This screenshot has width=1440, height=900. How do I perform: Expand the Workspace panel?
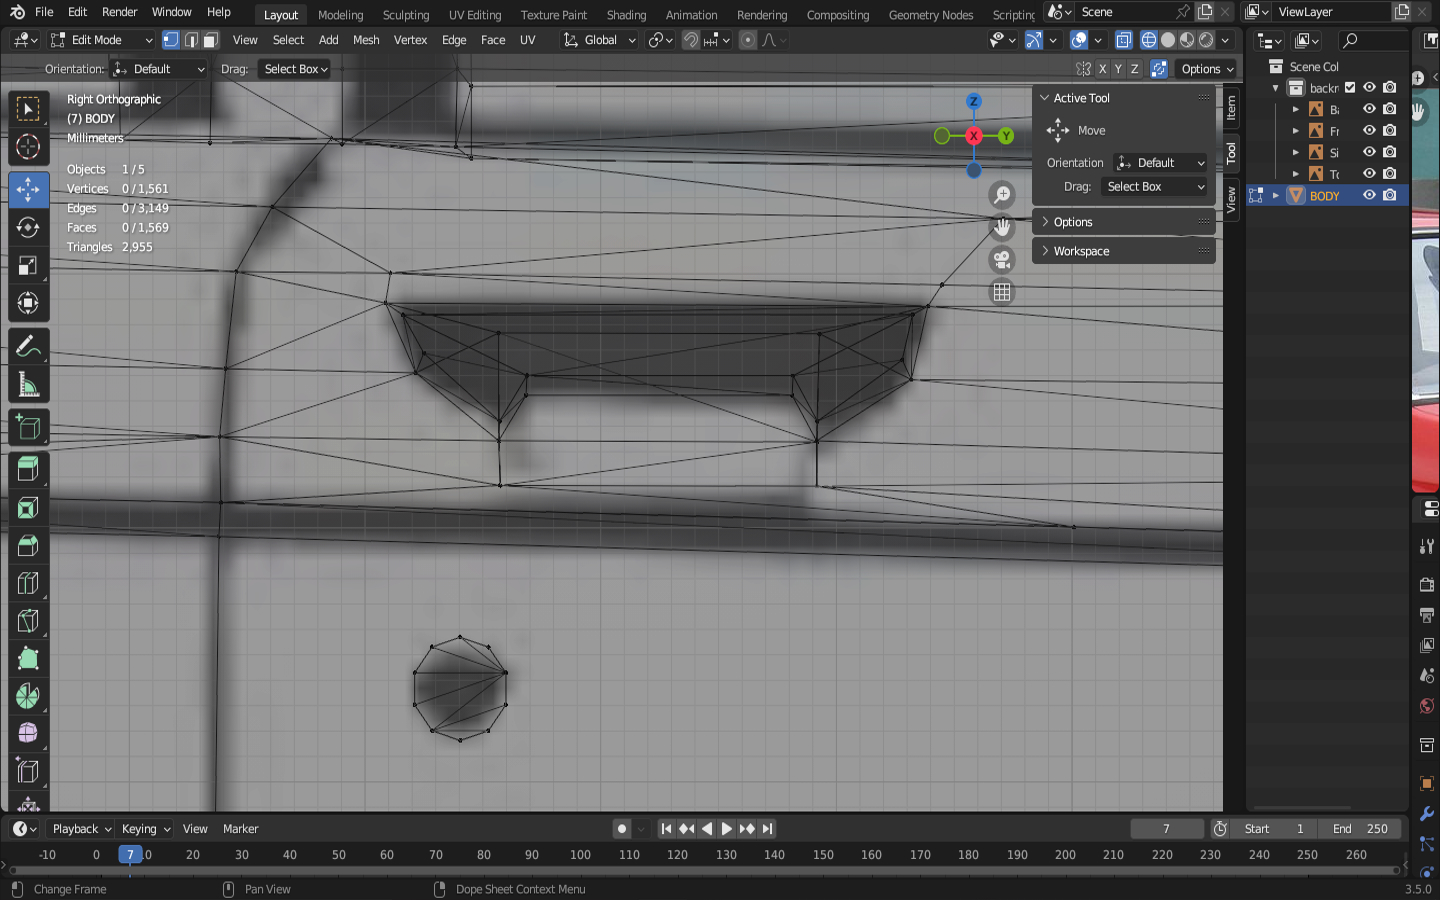[x=1081, y=251]
